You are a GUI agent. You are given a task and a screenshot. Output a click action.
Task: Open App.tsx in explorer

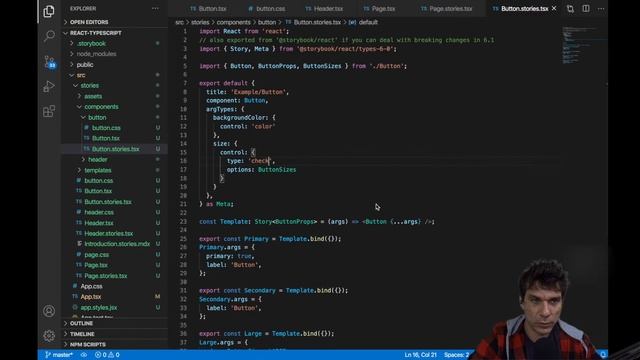click(91, 297)
